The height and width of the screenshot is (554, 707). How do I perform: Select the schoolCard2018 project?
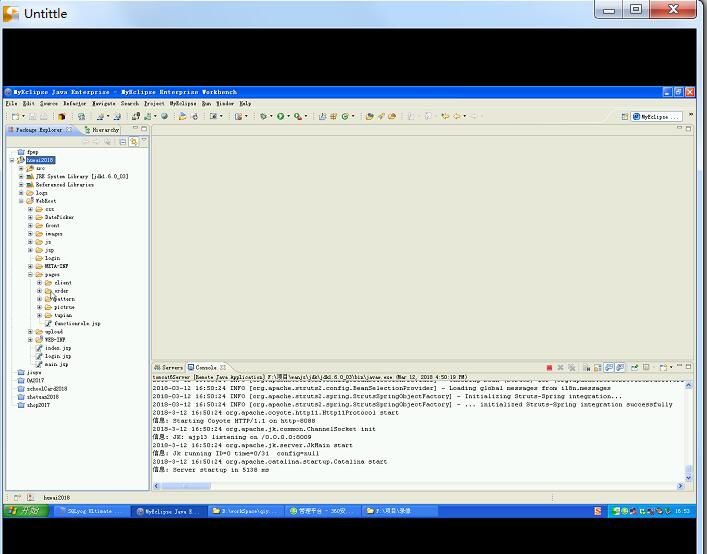46,389
